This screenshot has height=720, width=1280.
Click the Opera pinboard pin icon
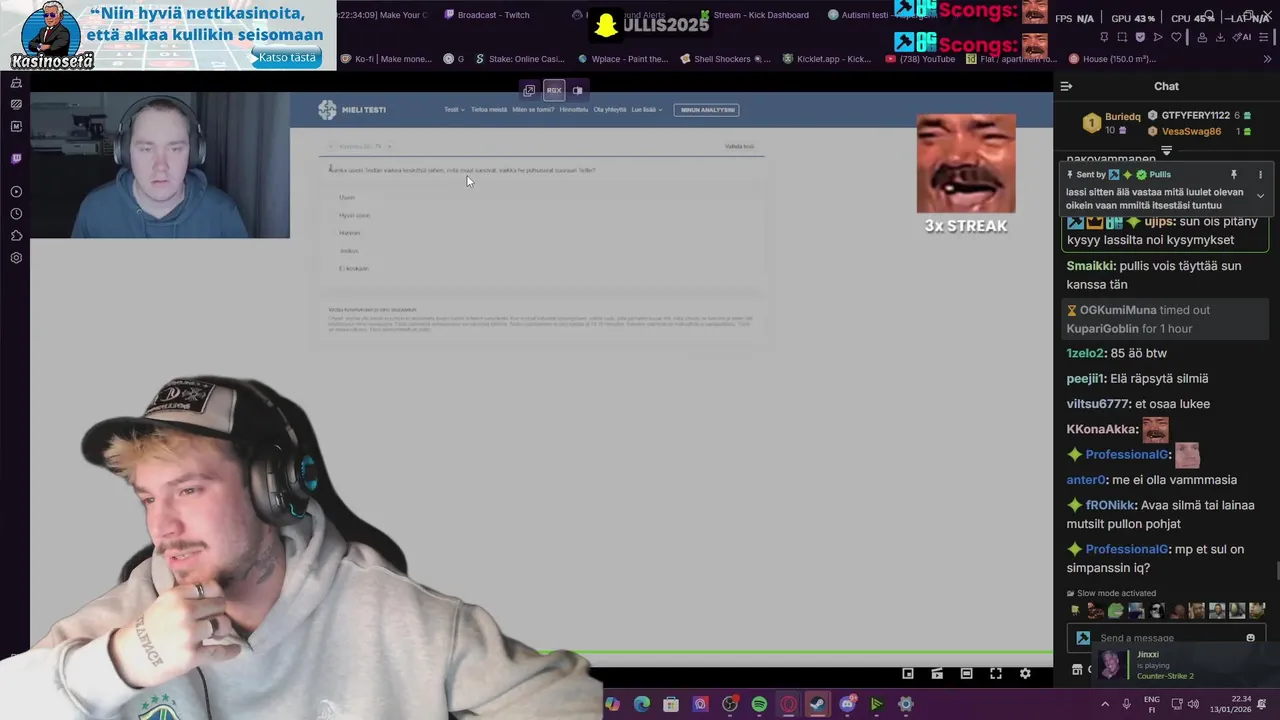tap(1104, 37)
